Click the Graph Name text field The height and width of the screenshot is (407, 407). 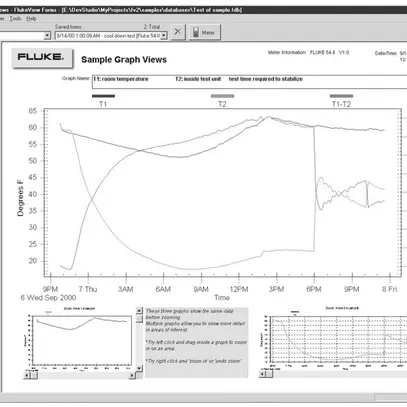(x=249, y=82)
